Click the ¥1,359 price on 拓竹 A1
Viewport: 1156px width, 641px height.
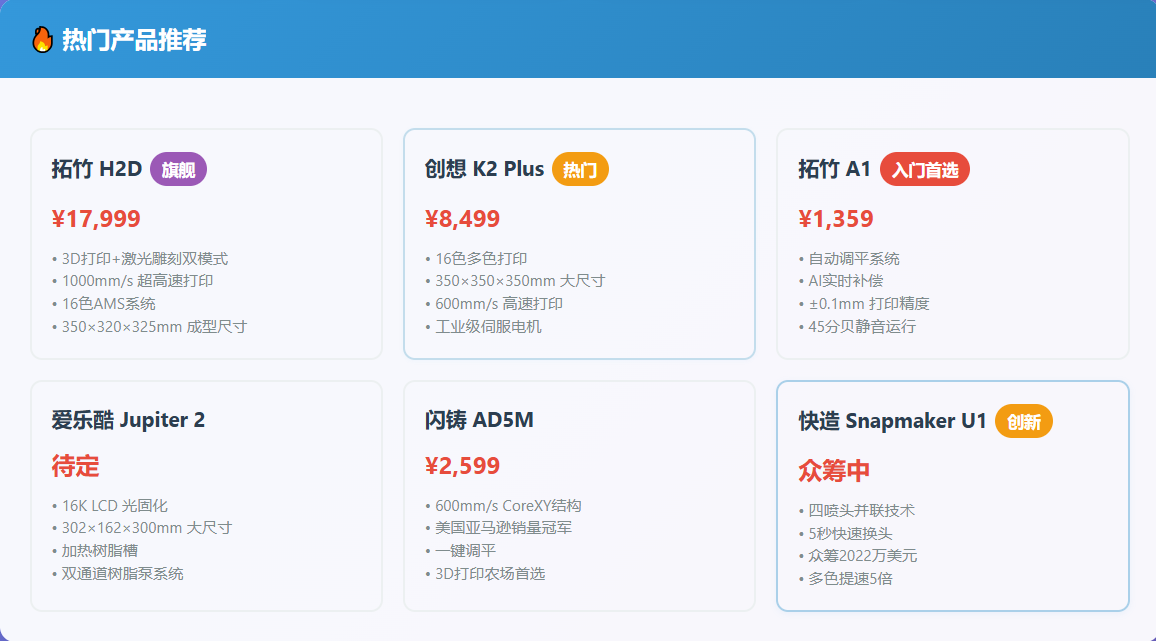point(834,218)
